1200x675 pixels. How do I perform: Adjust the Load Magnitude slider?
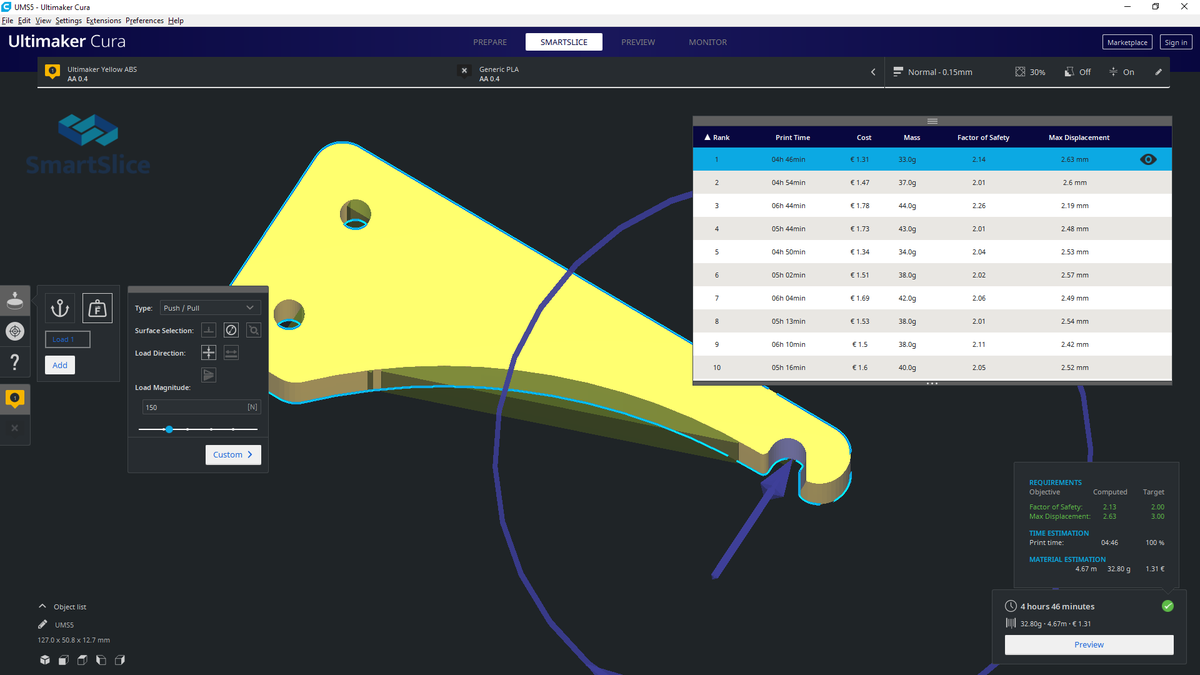pyautogui.click(x=169, y=429)
